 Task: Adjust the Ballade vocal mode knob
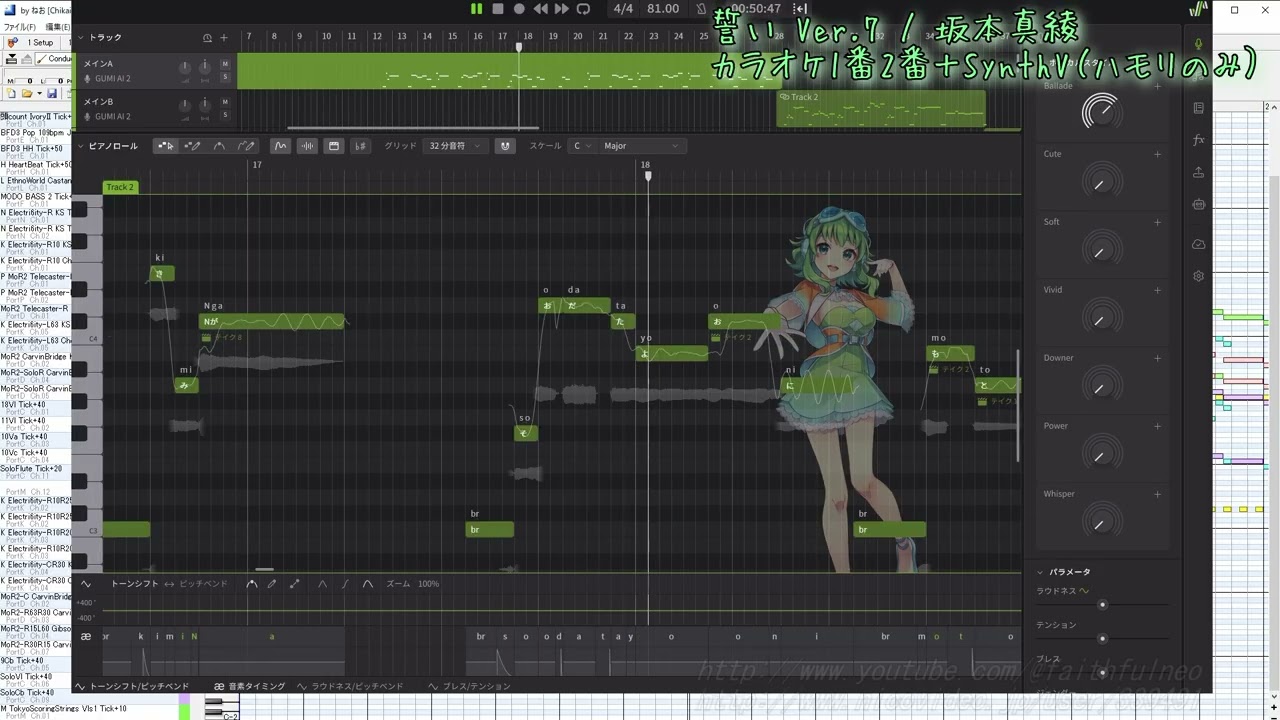point(1101,112)
